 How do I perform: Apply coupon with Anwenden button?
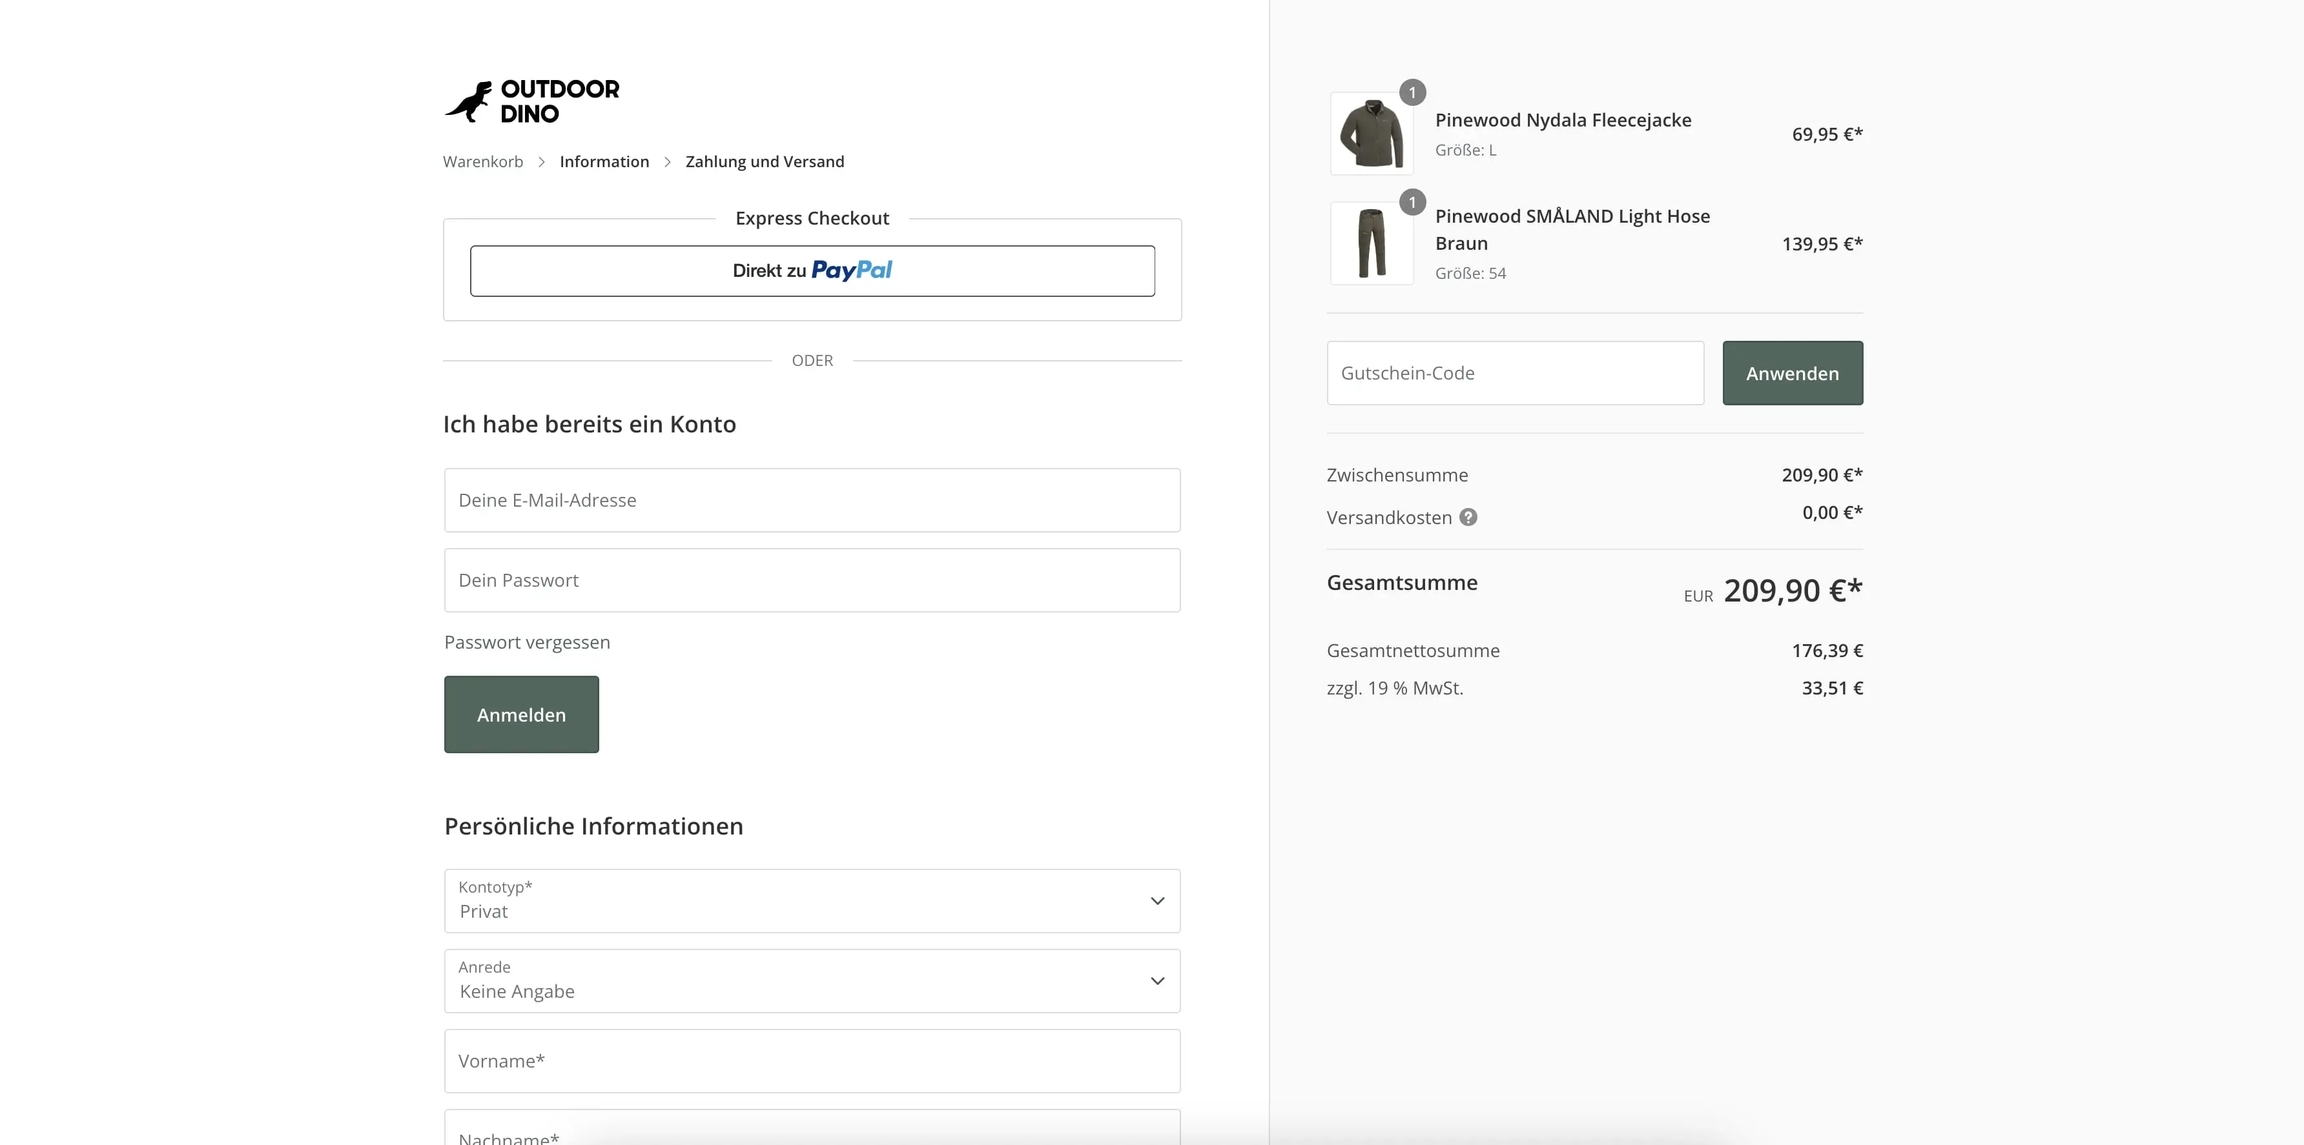(1791, 373)
